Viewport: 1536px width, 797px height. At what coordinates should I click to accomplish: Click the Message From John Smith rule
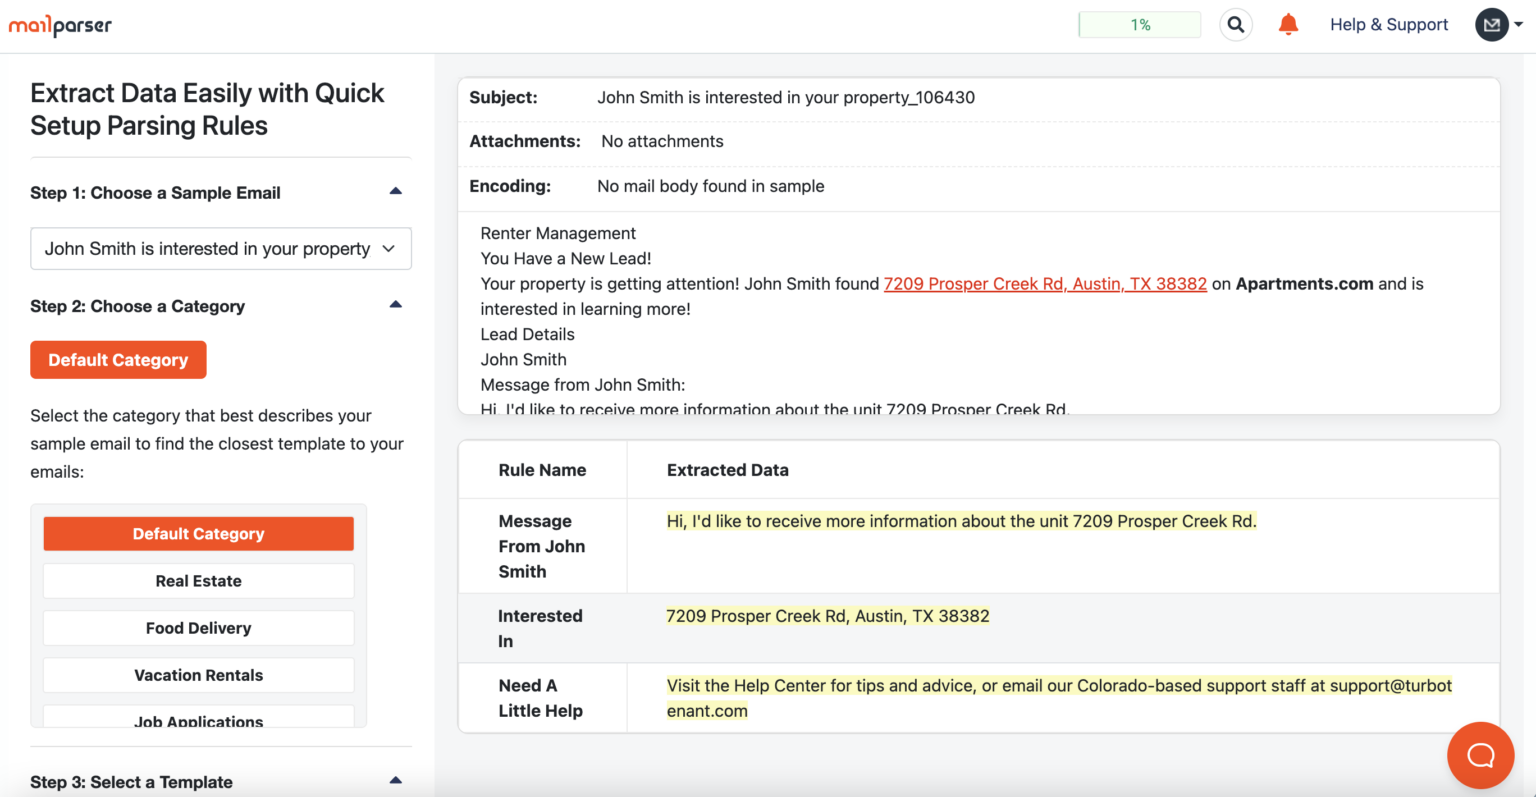pos(541,546)
